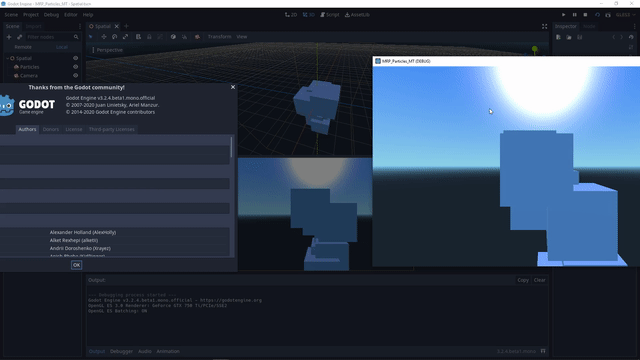640x360 pixels.
Task: Add a new child node
Action: (9, 37)
